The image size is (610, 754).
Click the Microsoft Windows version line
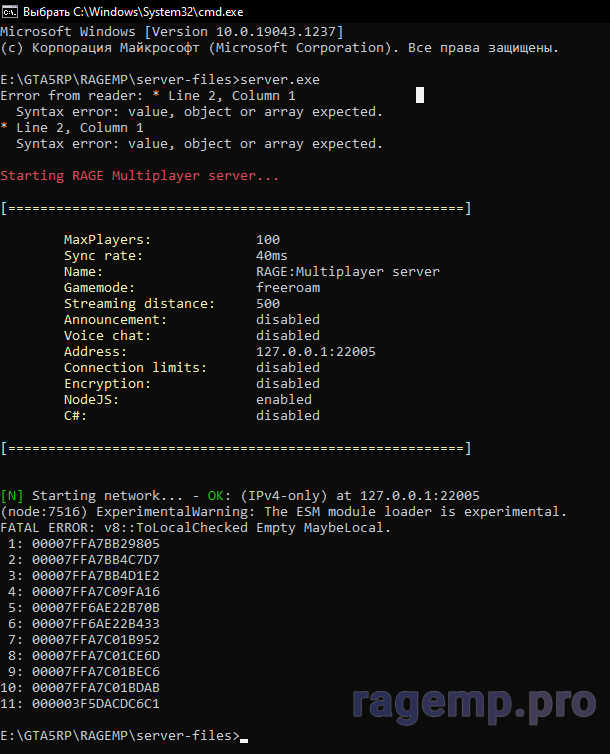coord(172,32)
